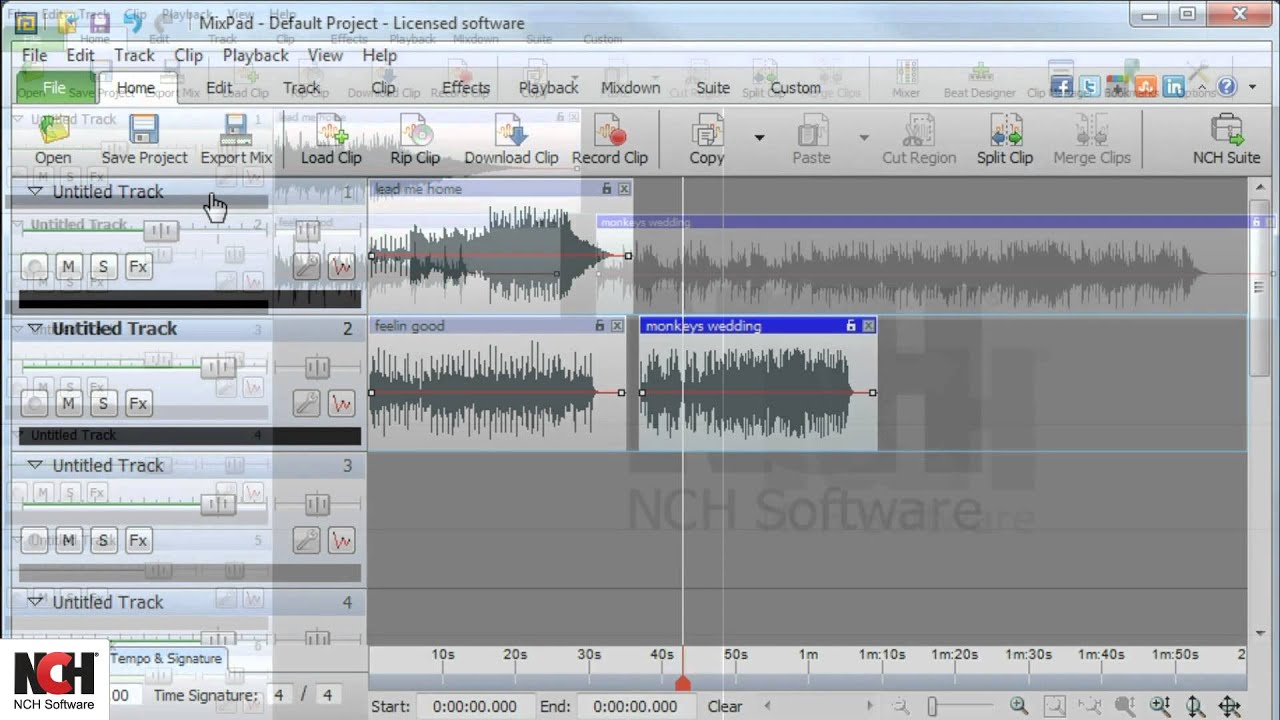Toggle lock on 'monkeys wedding' clip in track 2

tap(851, 326)
